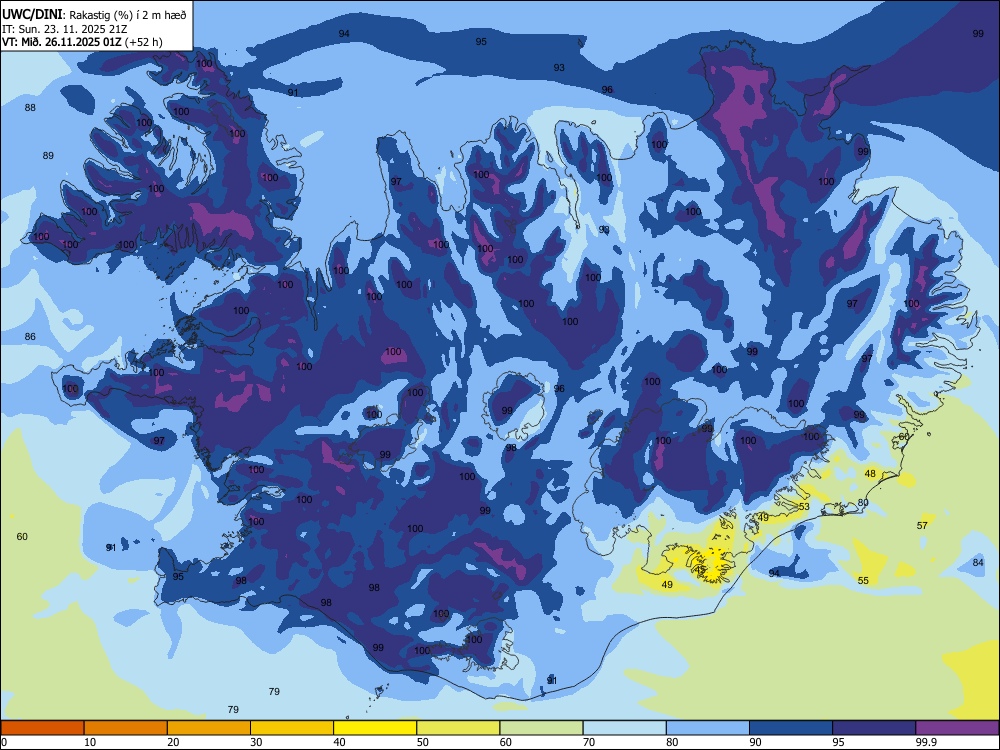The height and width of the screenshot is (750, 1000).
Task: Click the legend tick label '90'
Action: [756, 742]
